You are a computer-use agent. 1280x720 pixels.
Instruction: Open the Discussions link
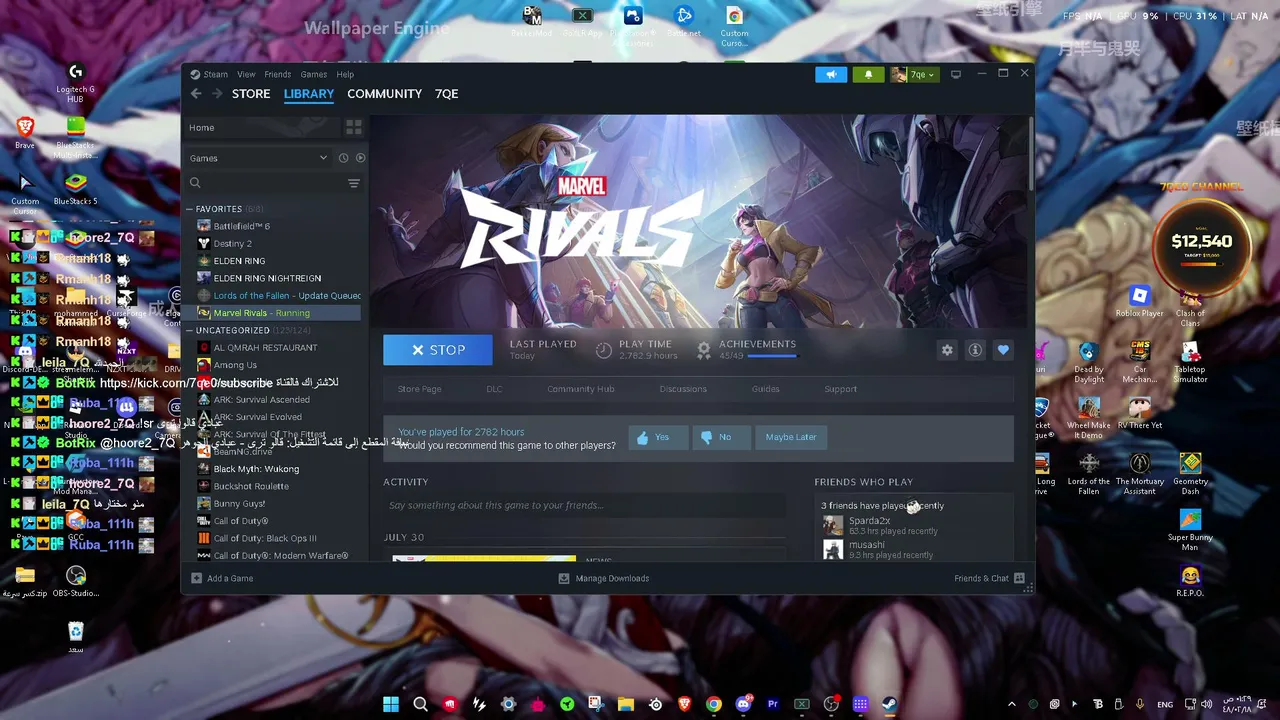pos(683,389)
